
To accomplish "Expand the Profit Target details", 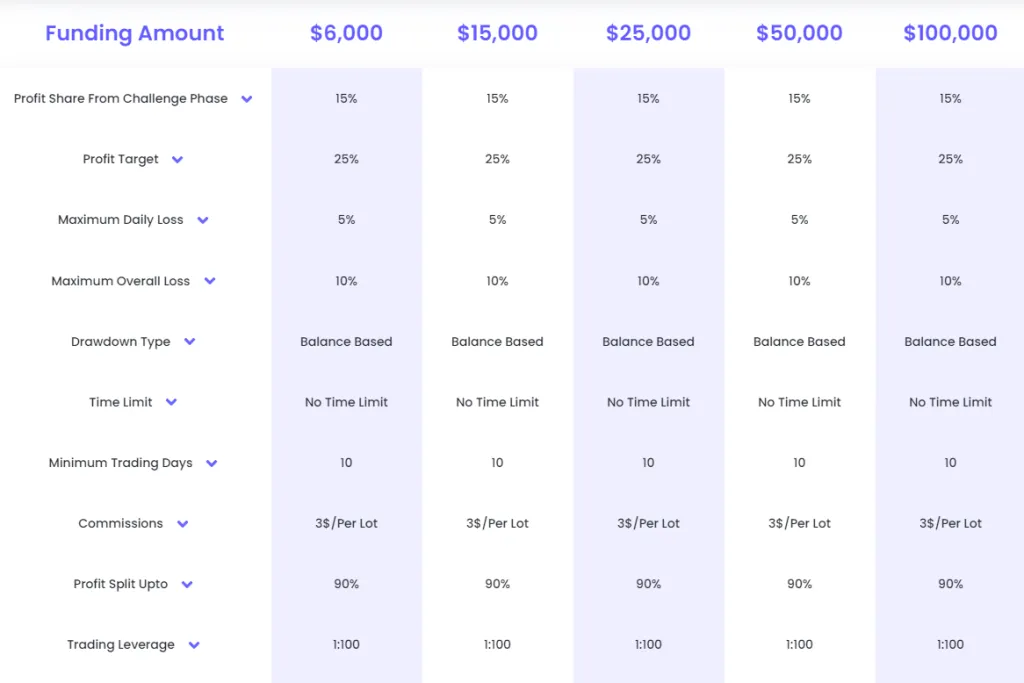I will pyautogui.click(x=177, y=159).
